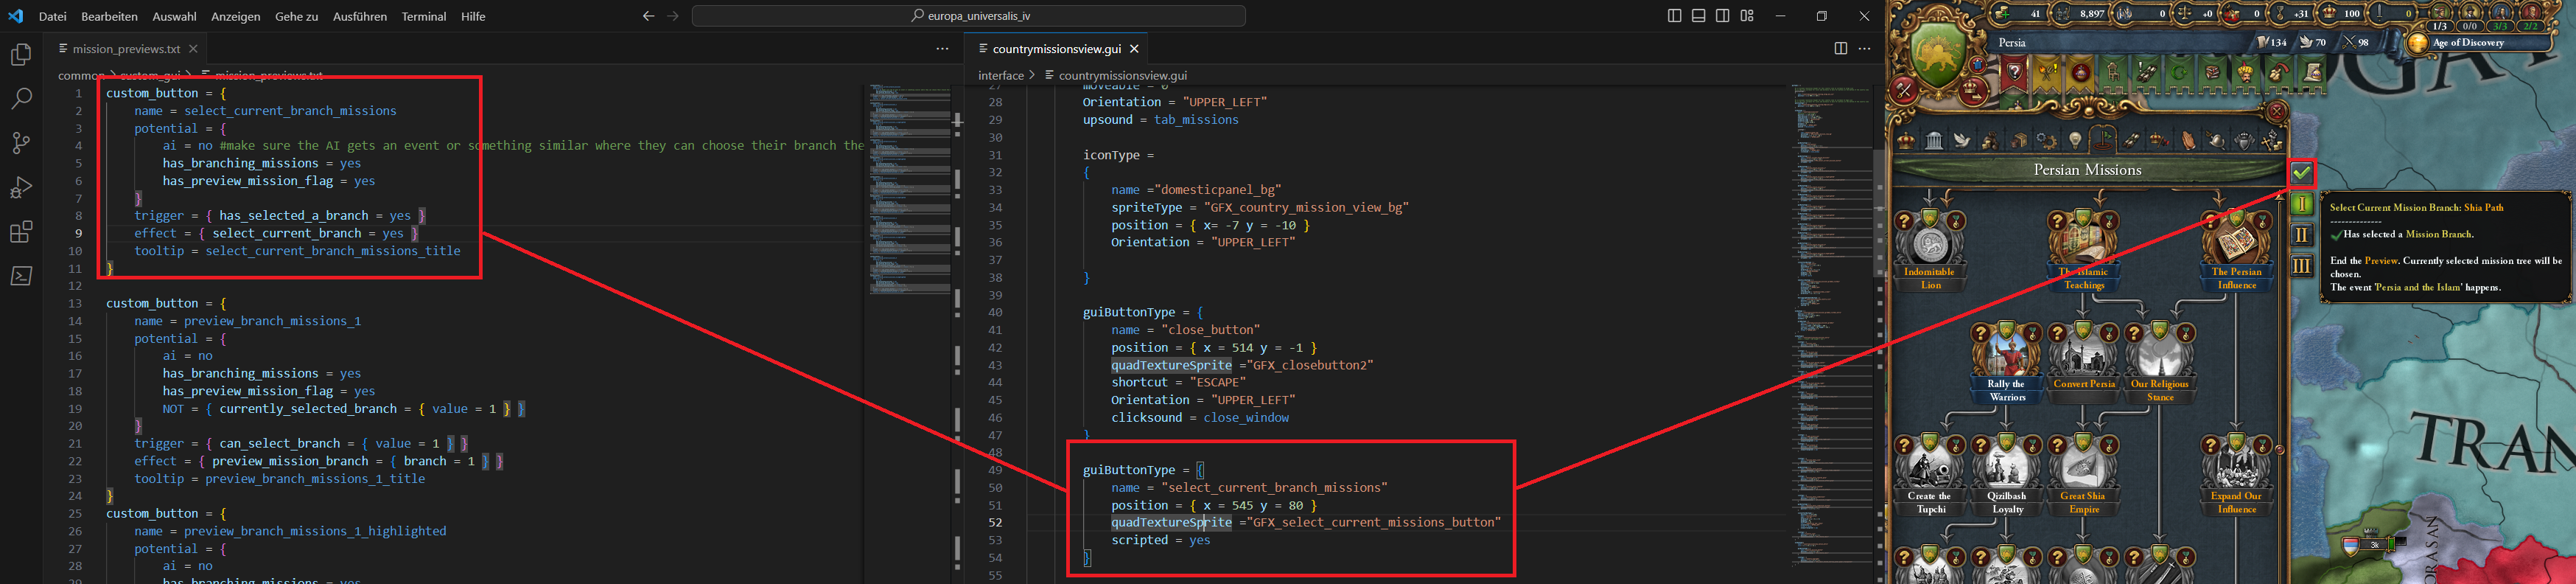The image size is (2576, 584).
Task: Click the terminal-style icon in the activity bar
Action: [x=21, y=276]
